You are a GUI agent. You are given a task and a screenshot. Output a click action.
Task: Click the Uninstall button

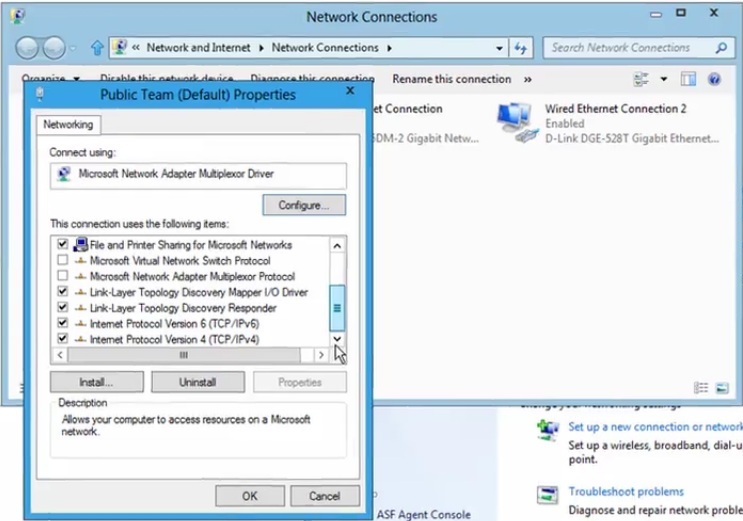pyautogui.click(x=198, y=382)
